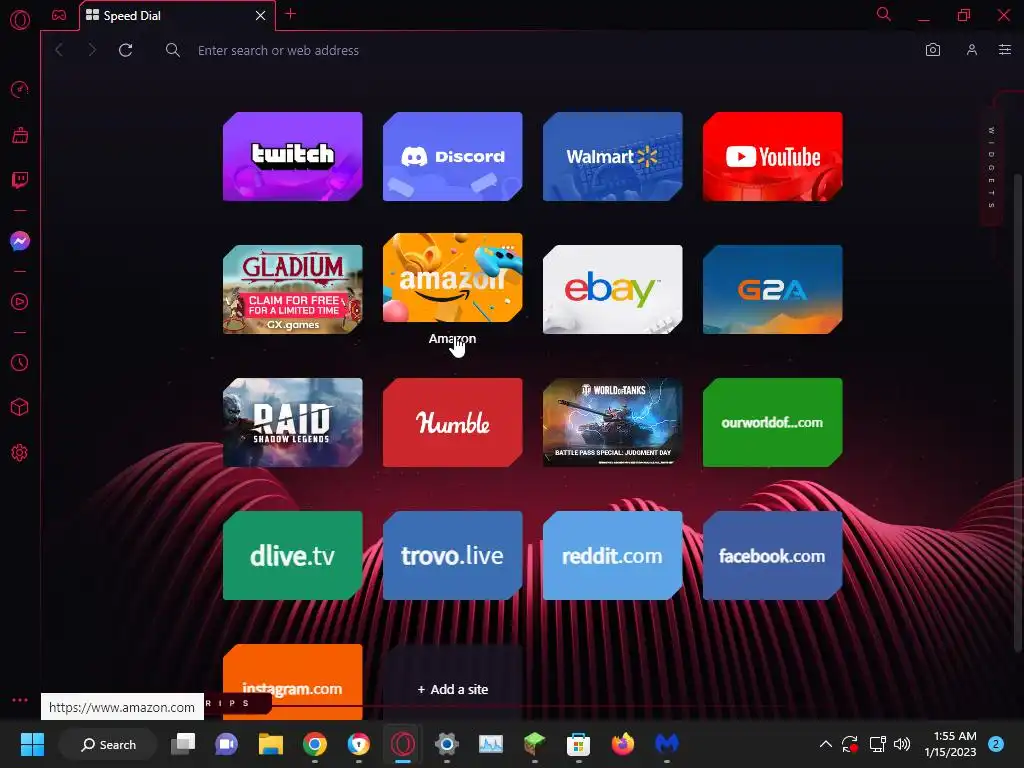Open GX Corner gamepad tab
Image resolution: width=1024 pixels, height=768 pixels.
pos(59,15)
